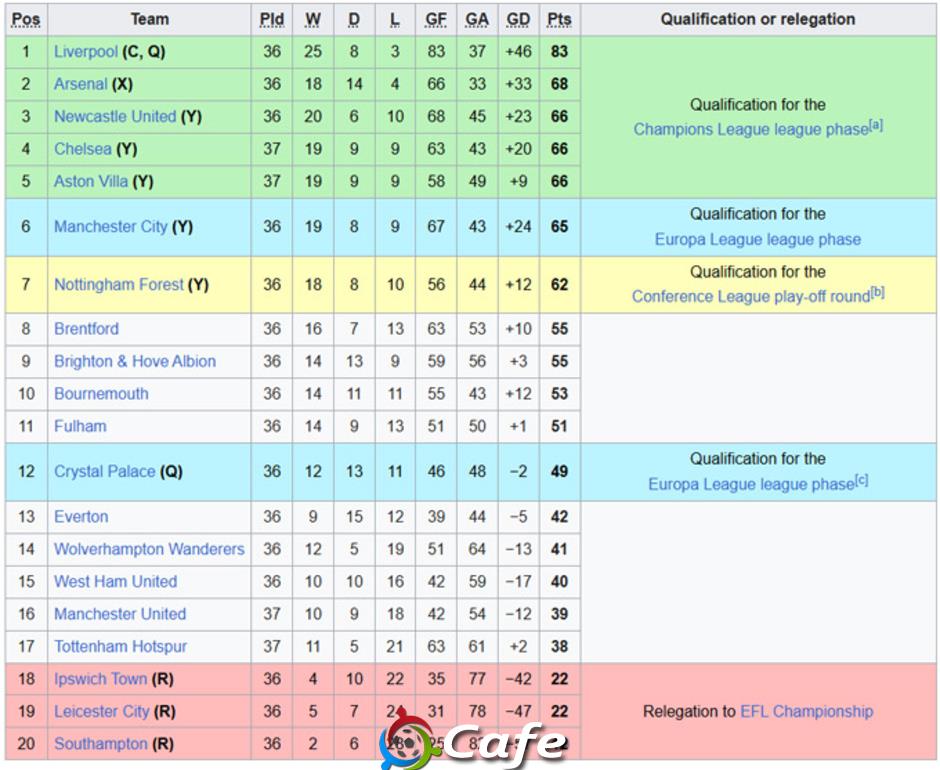This screenshot has width=940, height=770.
Task: Click footnote [c] next to Europa League
Action: coord(861,480)
